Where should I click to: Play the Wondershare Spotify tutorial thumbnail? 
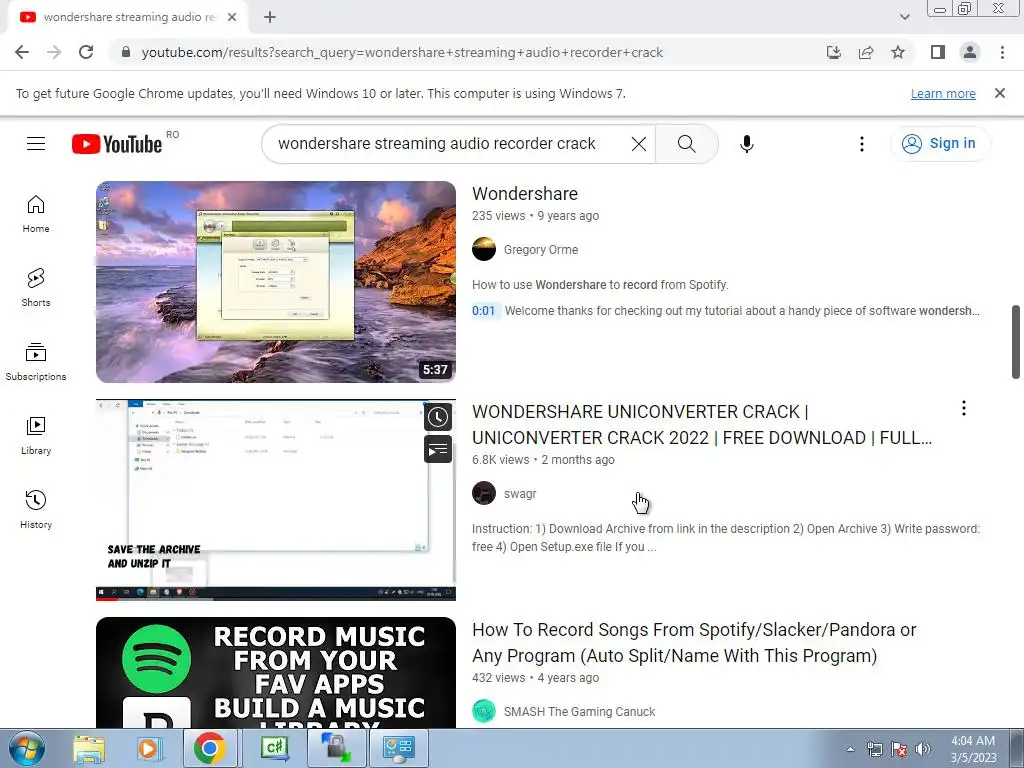point(276,281)
